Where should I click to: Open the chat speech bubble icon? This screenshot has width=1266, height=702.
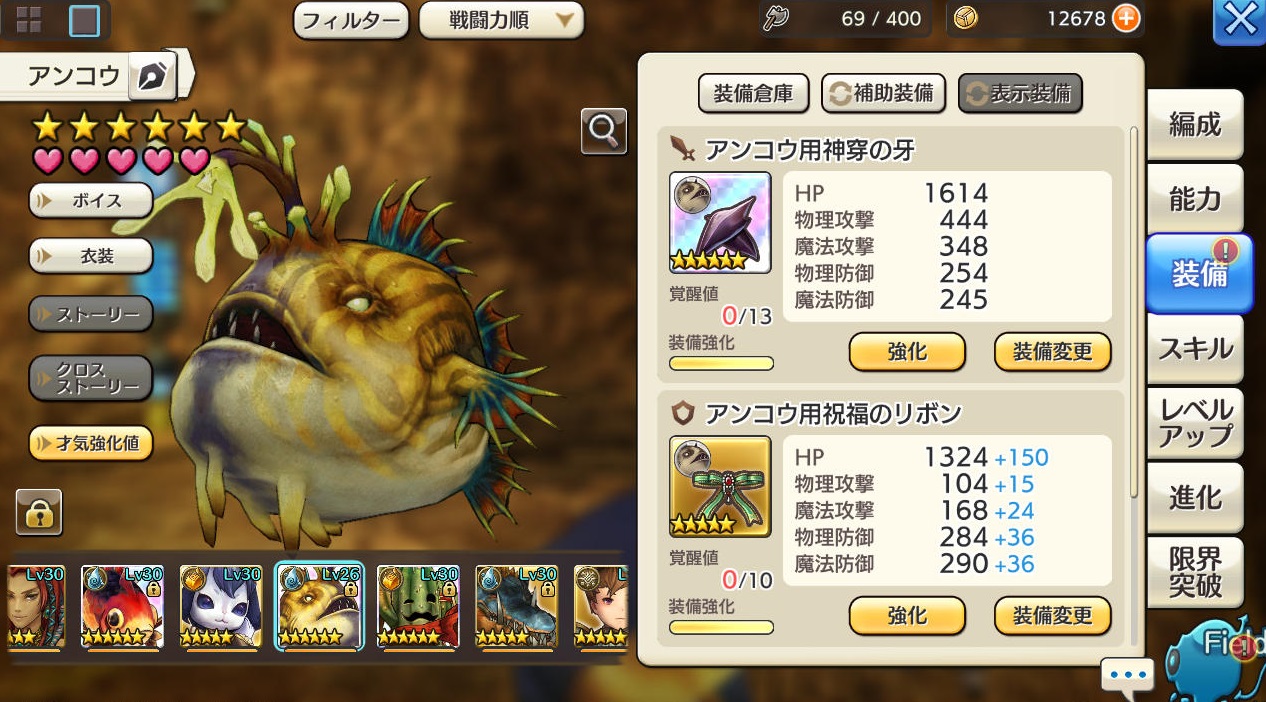(x=1128, y=675)
